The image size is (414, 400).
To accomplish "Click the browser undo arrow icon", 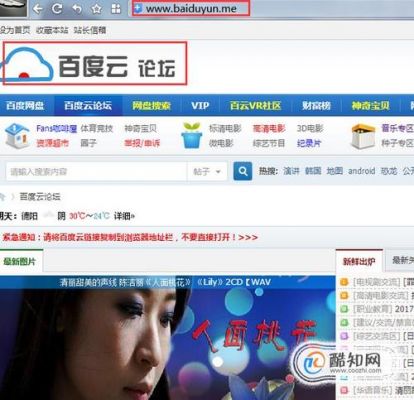I will pos(77,9).
